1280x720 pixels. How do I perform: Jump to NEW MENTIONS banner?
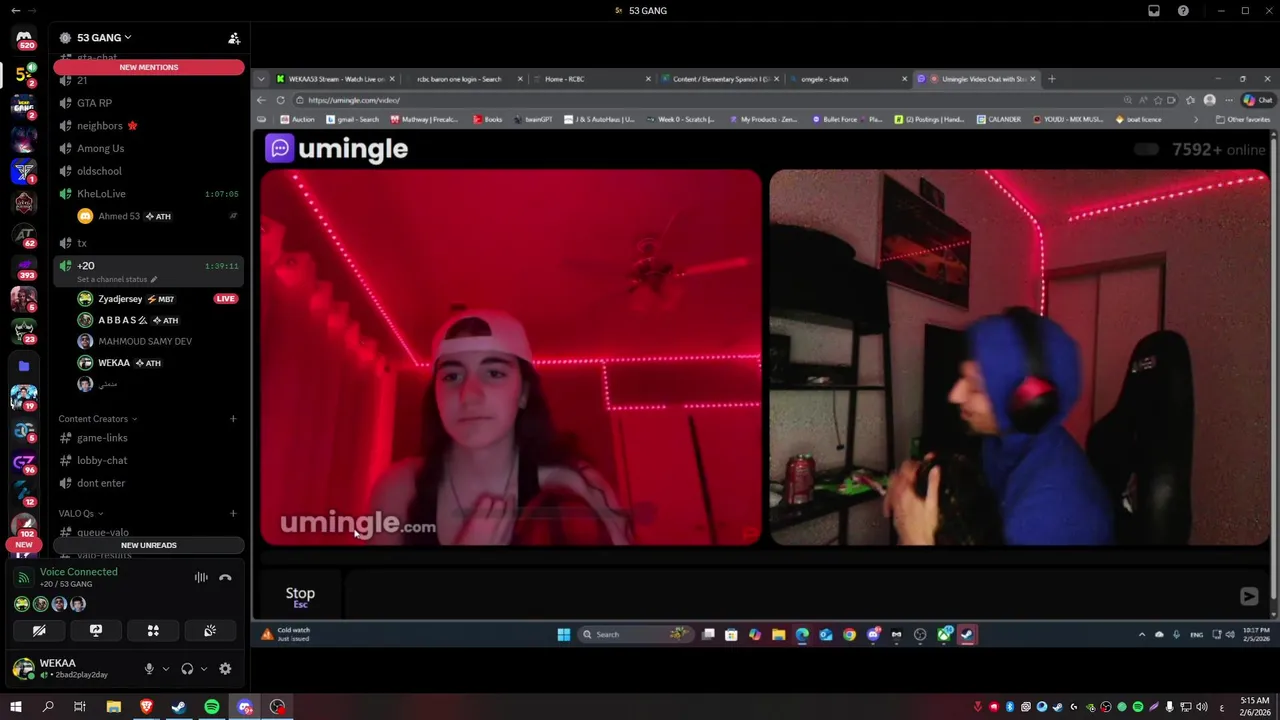click(149, 67)
